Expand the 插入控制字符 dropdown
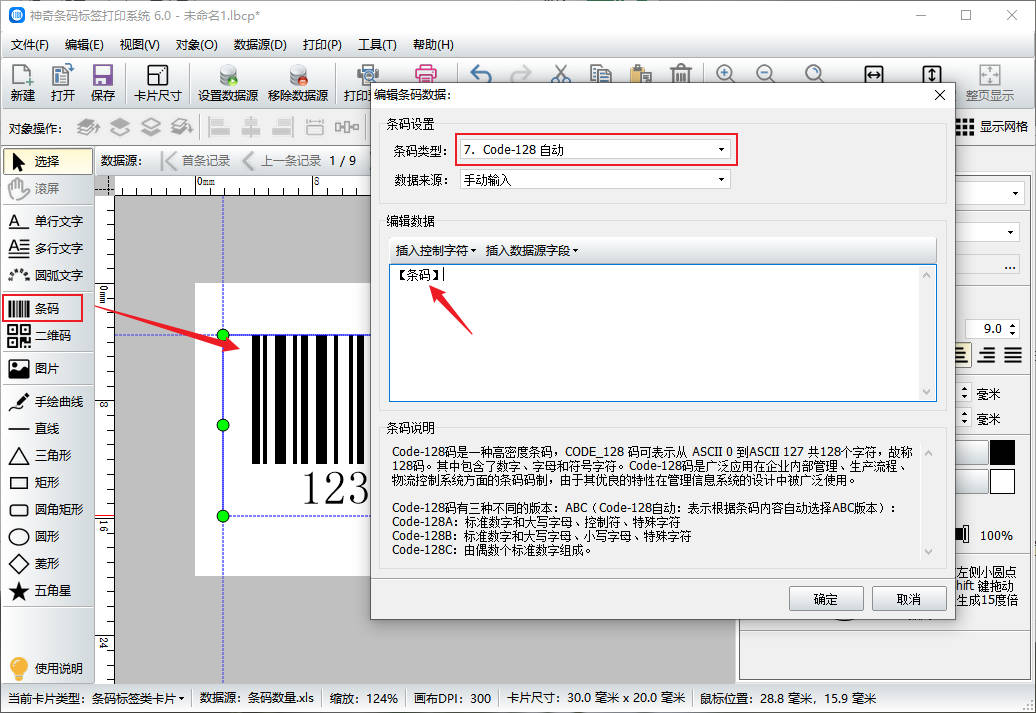The image size is (1036, 713). point(435,250)
